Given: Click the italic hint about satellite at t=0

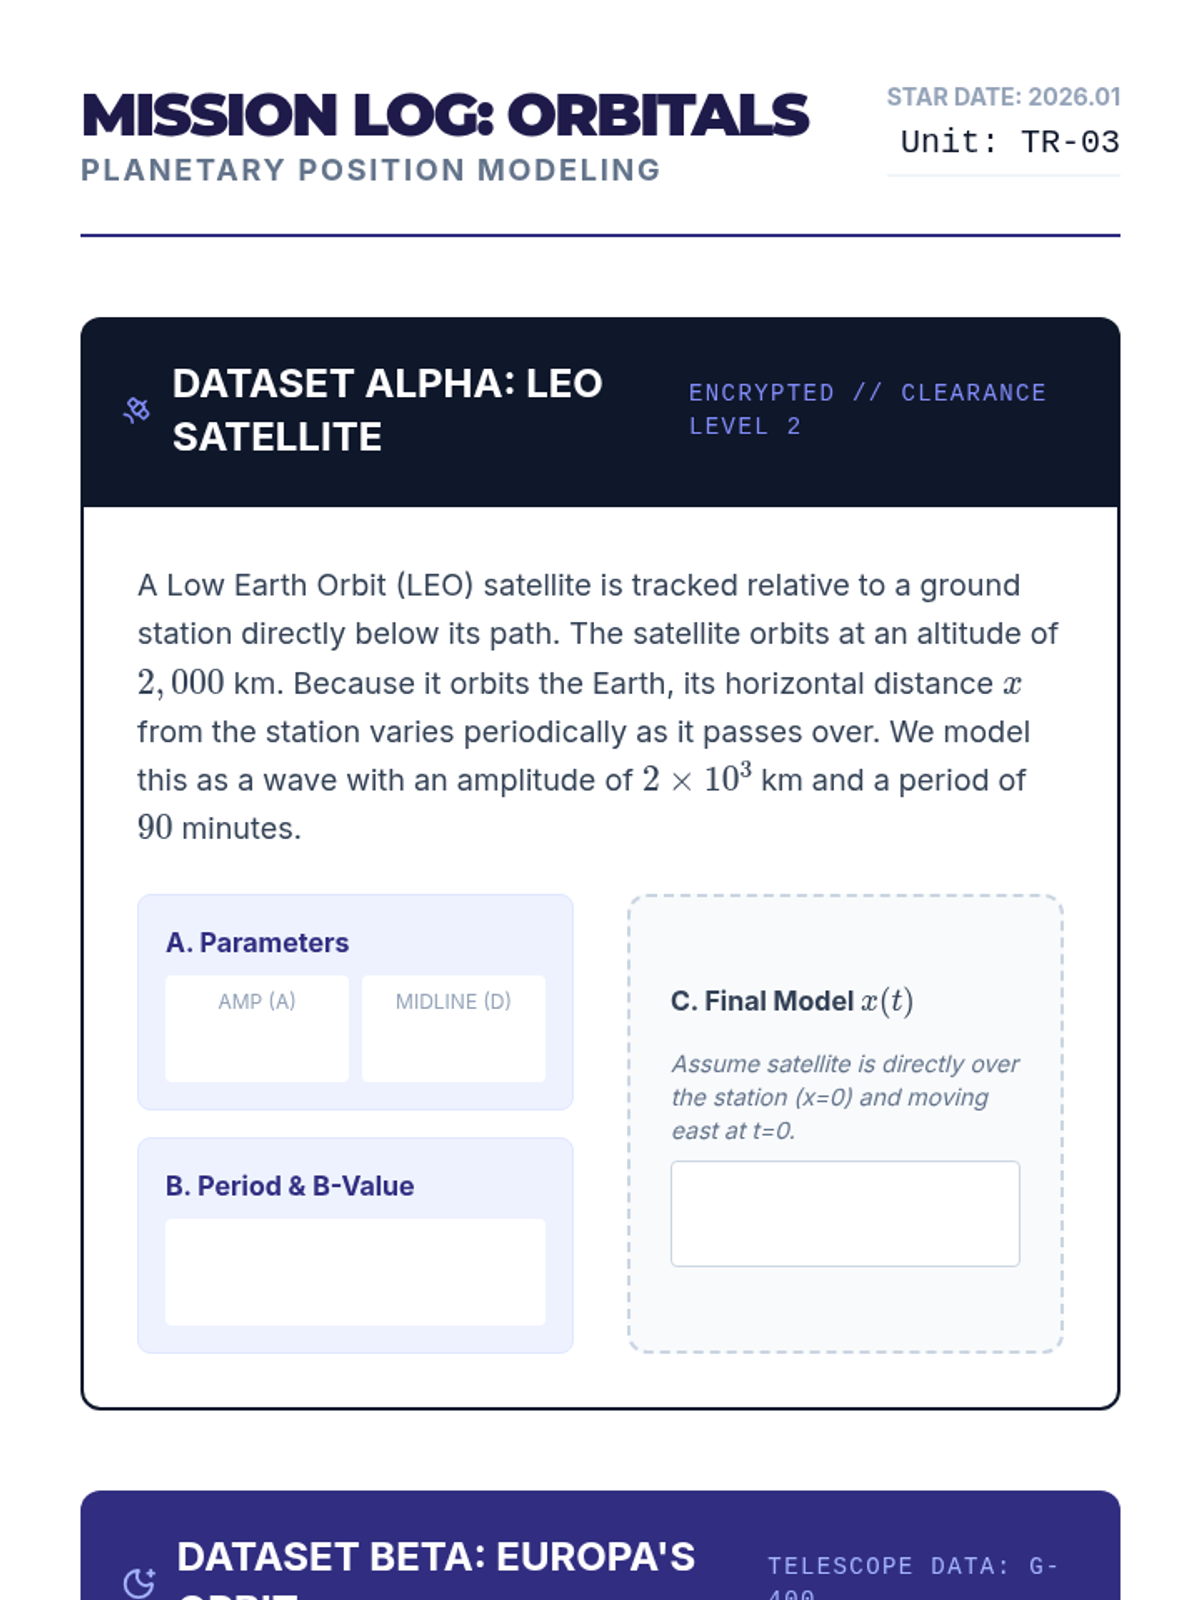Looking at the screenshot, I should pos(844,1097).
